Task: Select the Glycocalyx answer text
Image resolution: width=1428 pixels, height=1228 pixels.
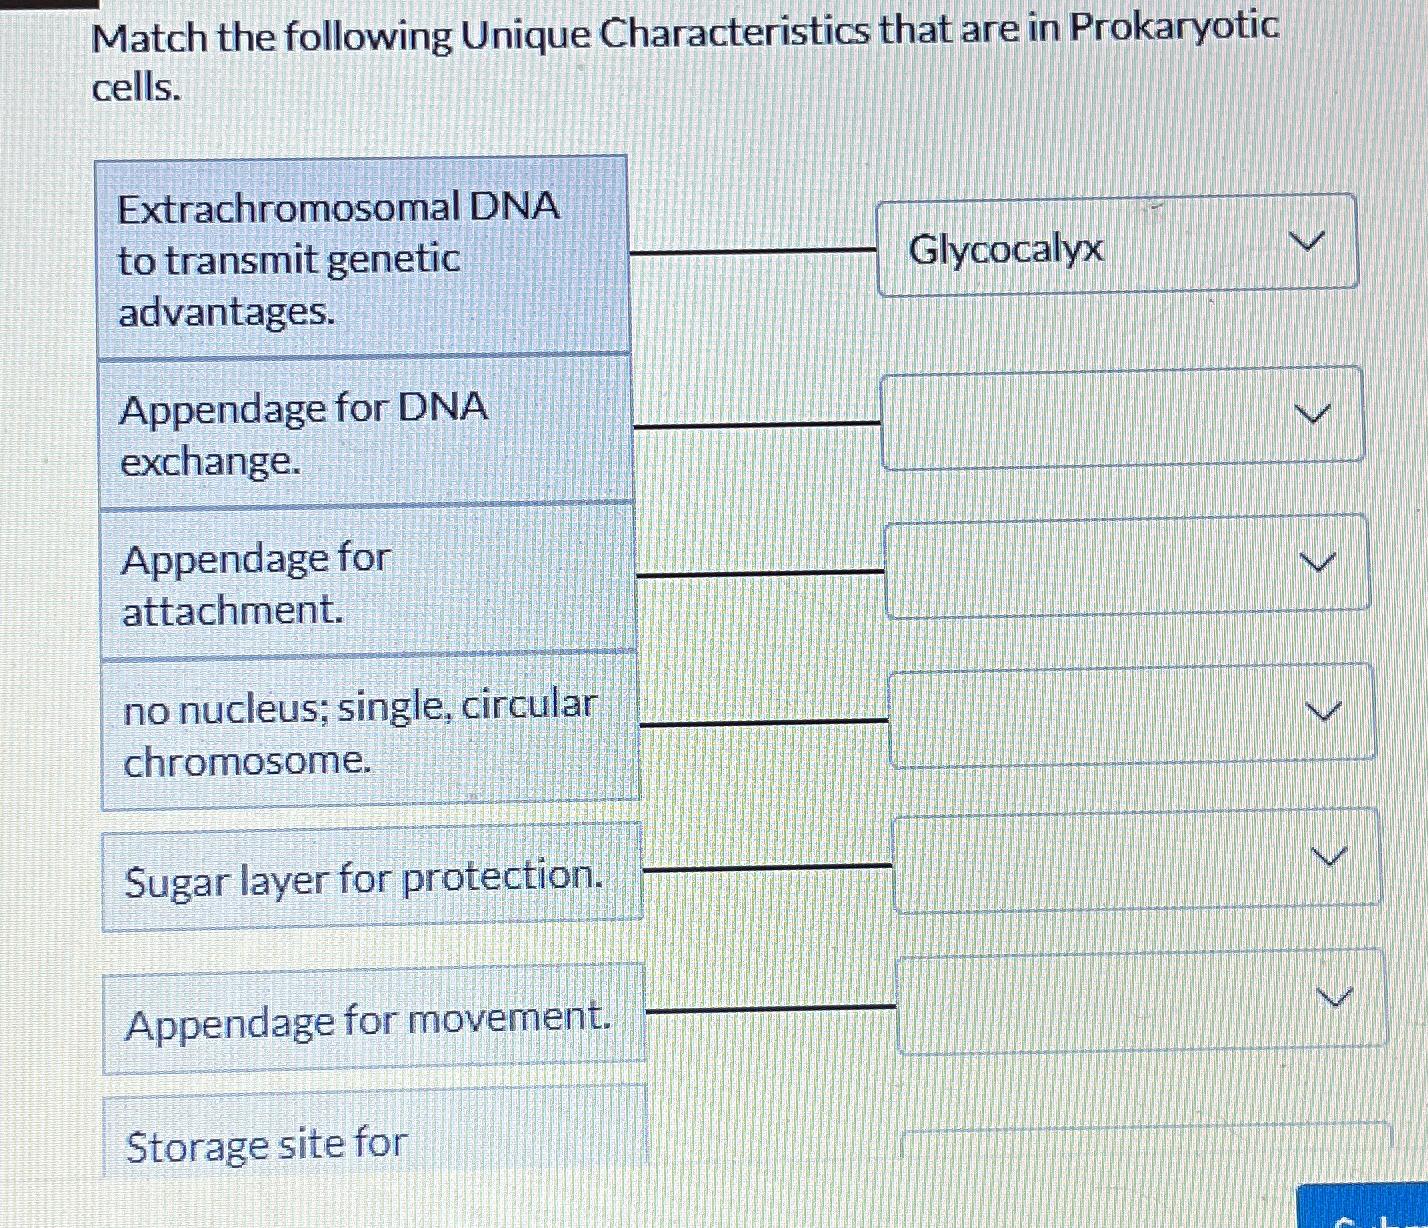Action: pyautogui.click(x=1005, y=250)
